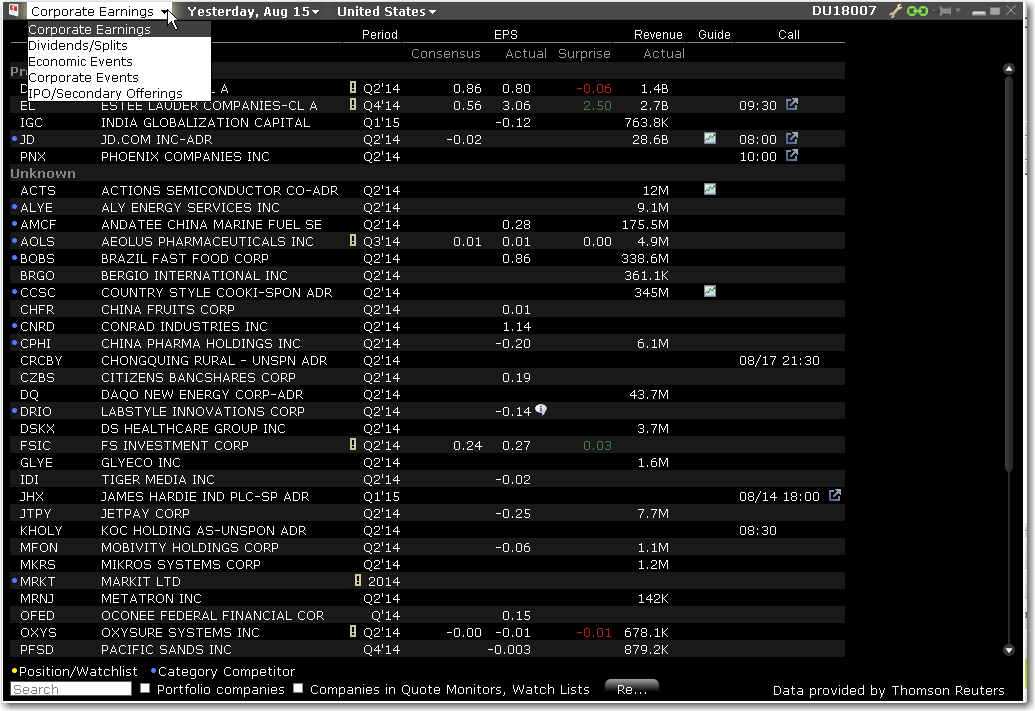This screenshot has width=1035, height=711.
Task: Open the conference call link icon for JD
Action: (792, 139)
